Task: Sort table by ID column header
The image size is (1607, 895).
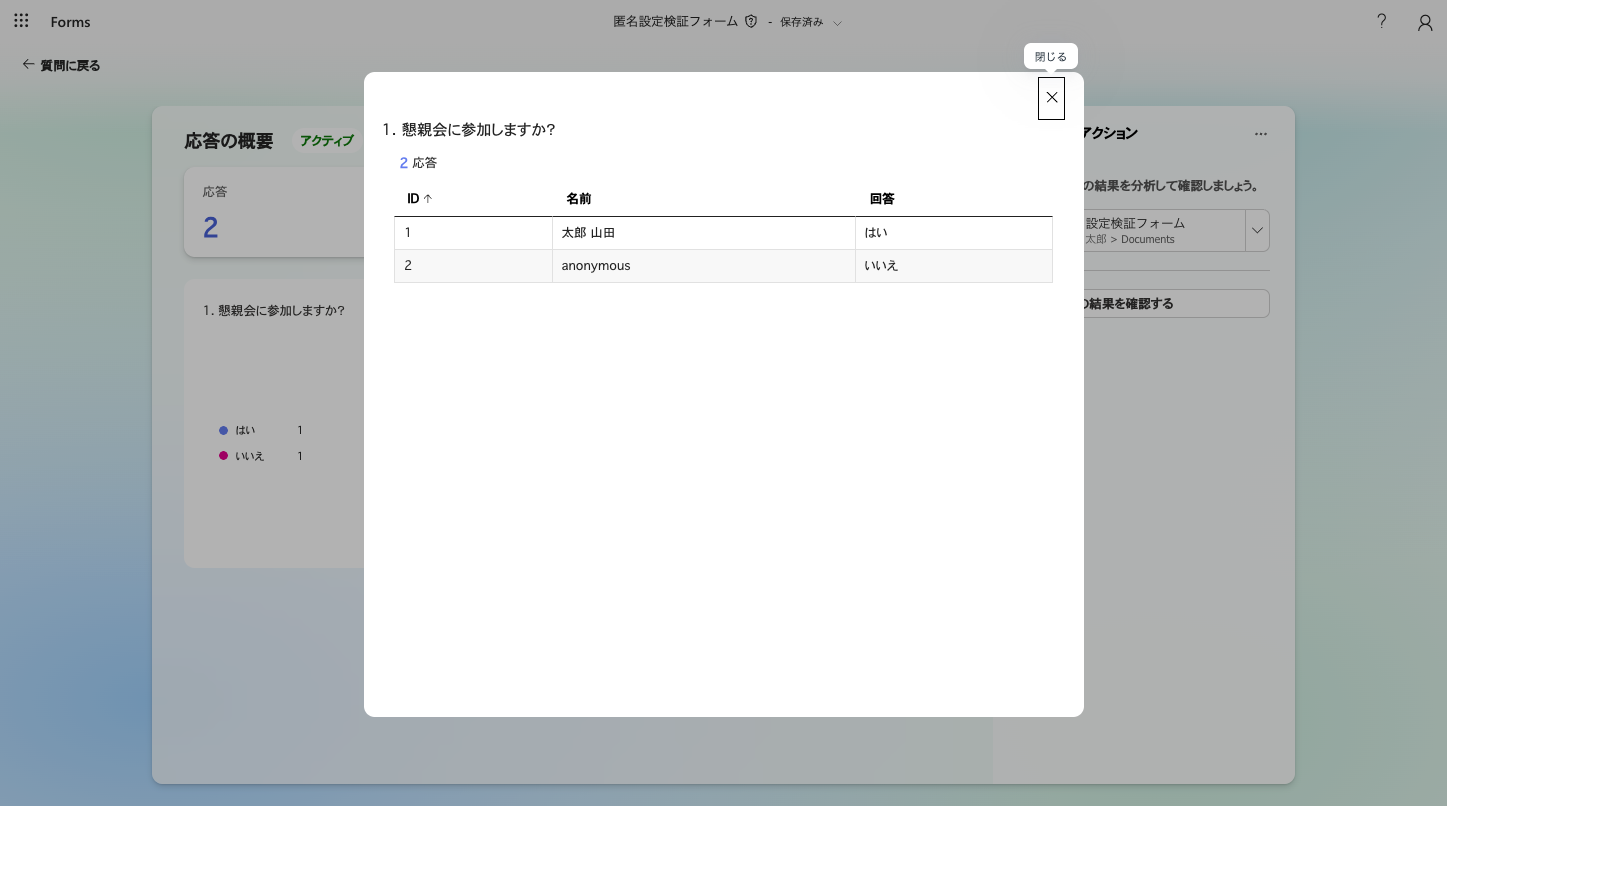Action: 419,199
